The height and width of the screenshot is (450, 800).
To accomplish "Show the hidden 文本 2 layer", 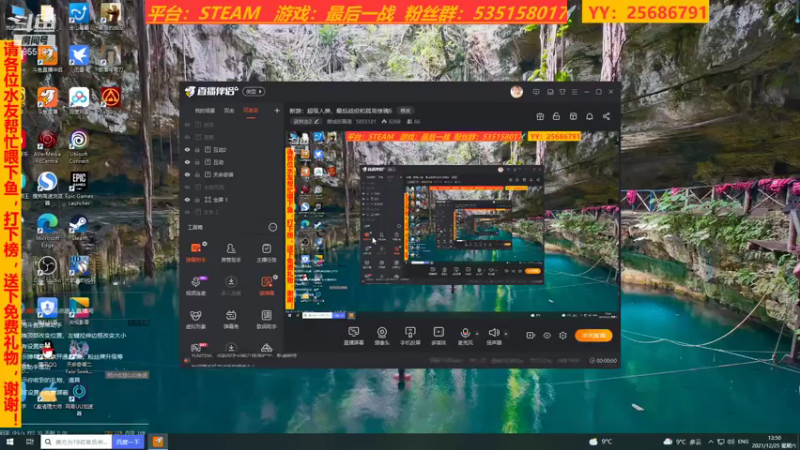I will [x=187, y=212].
